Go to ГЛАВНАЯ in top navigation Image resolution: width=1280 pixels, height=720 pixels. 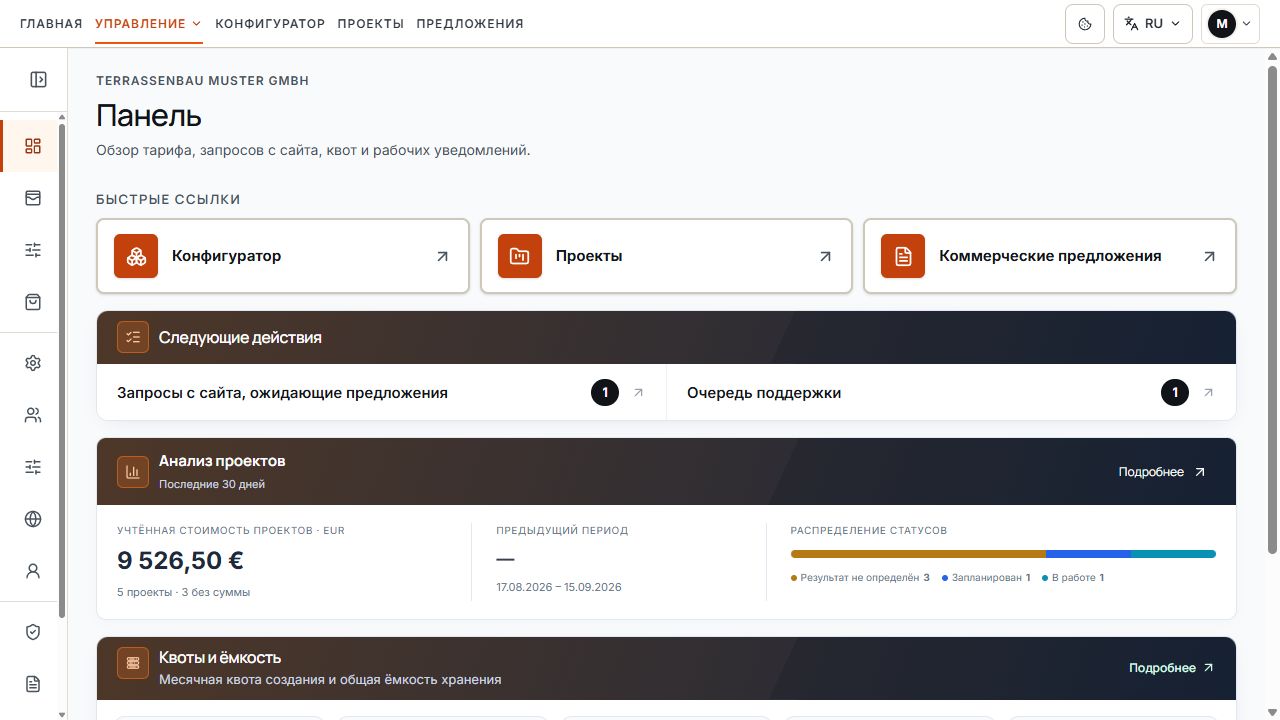[51, 24]
